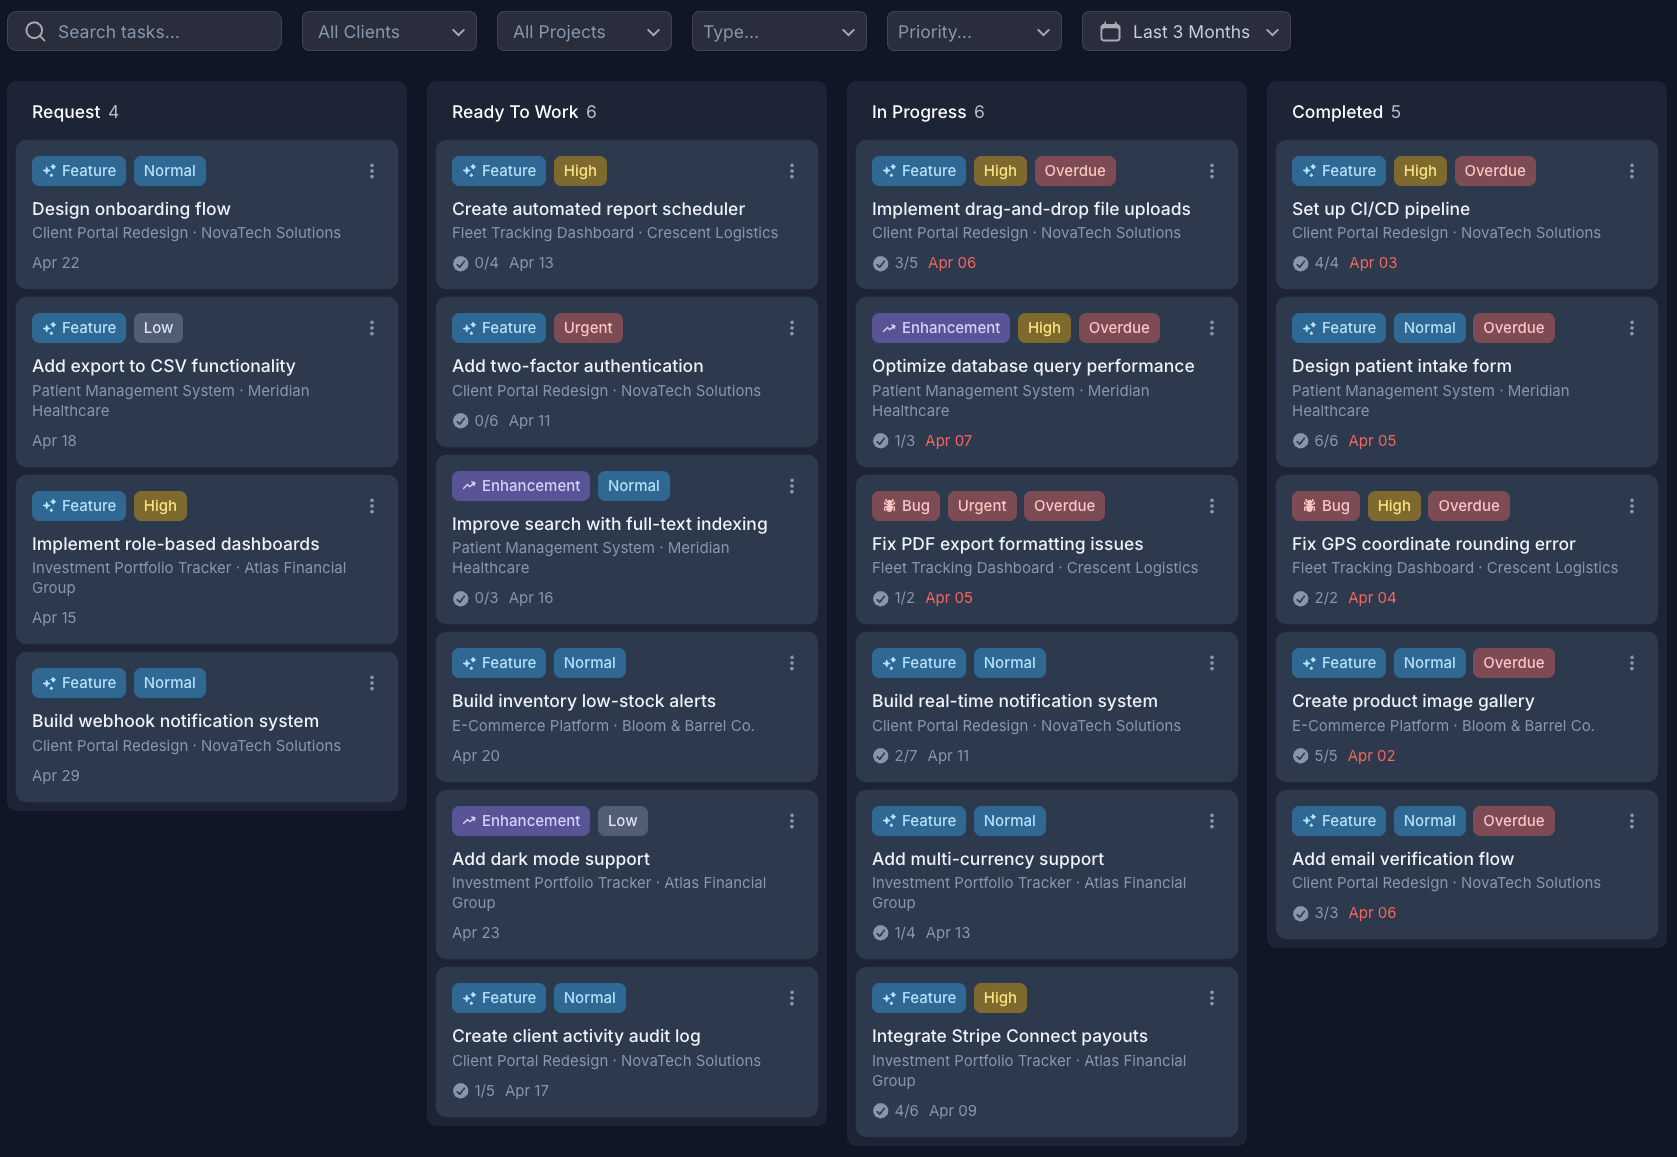Click Enhancement tag on Add dark mode support
The height and width of the screenshot is (1157, 1677).
tap(521, 821)
